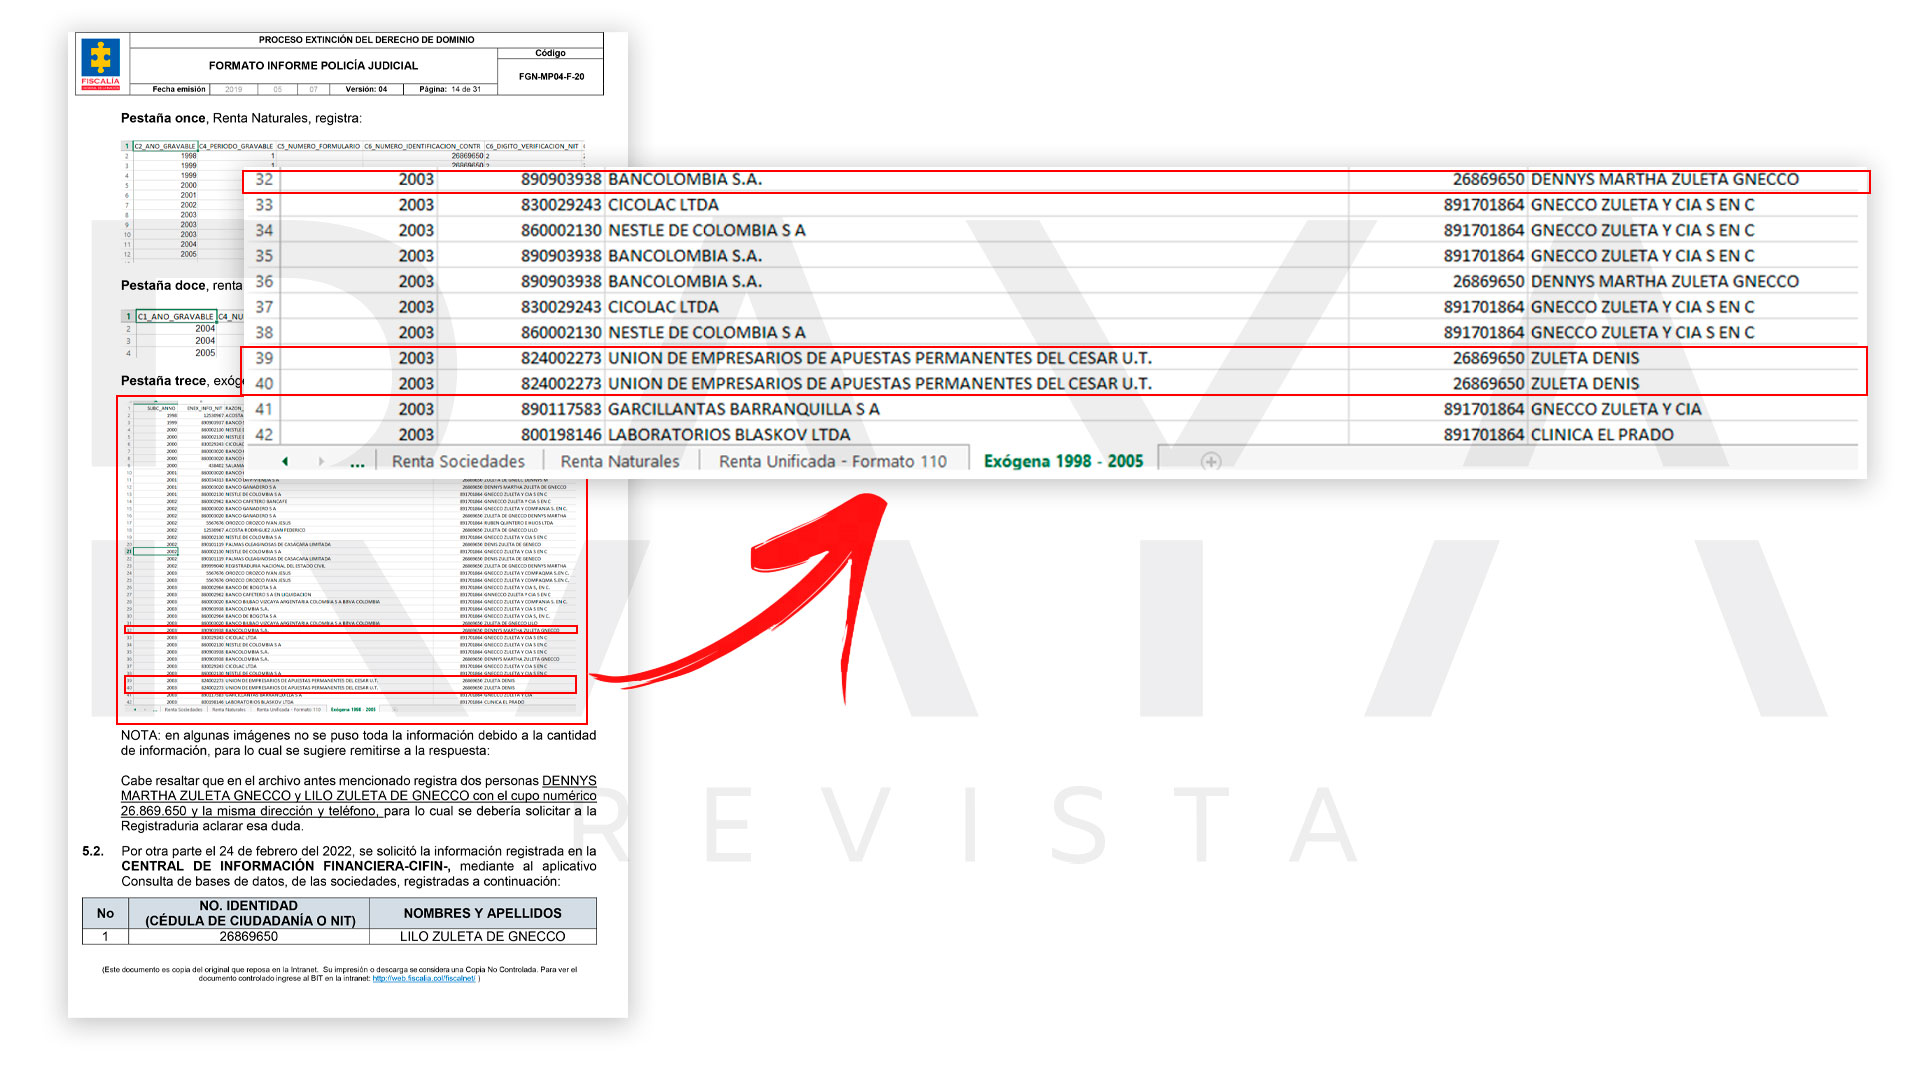Click year 2003 cell in row 34
This screenshot has width=1920, height=1080.
[x=416, y=230]
